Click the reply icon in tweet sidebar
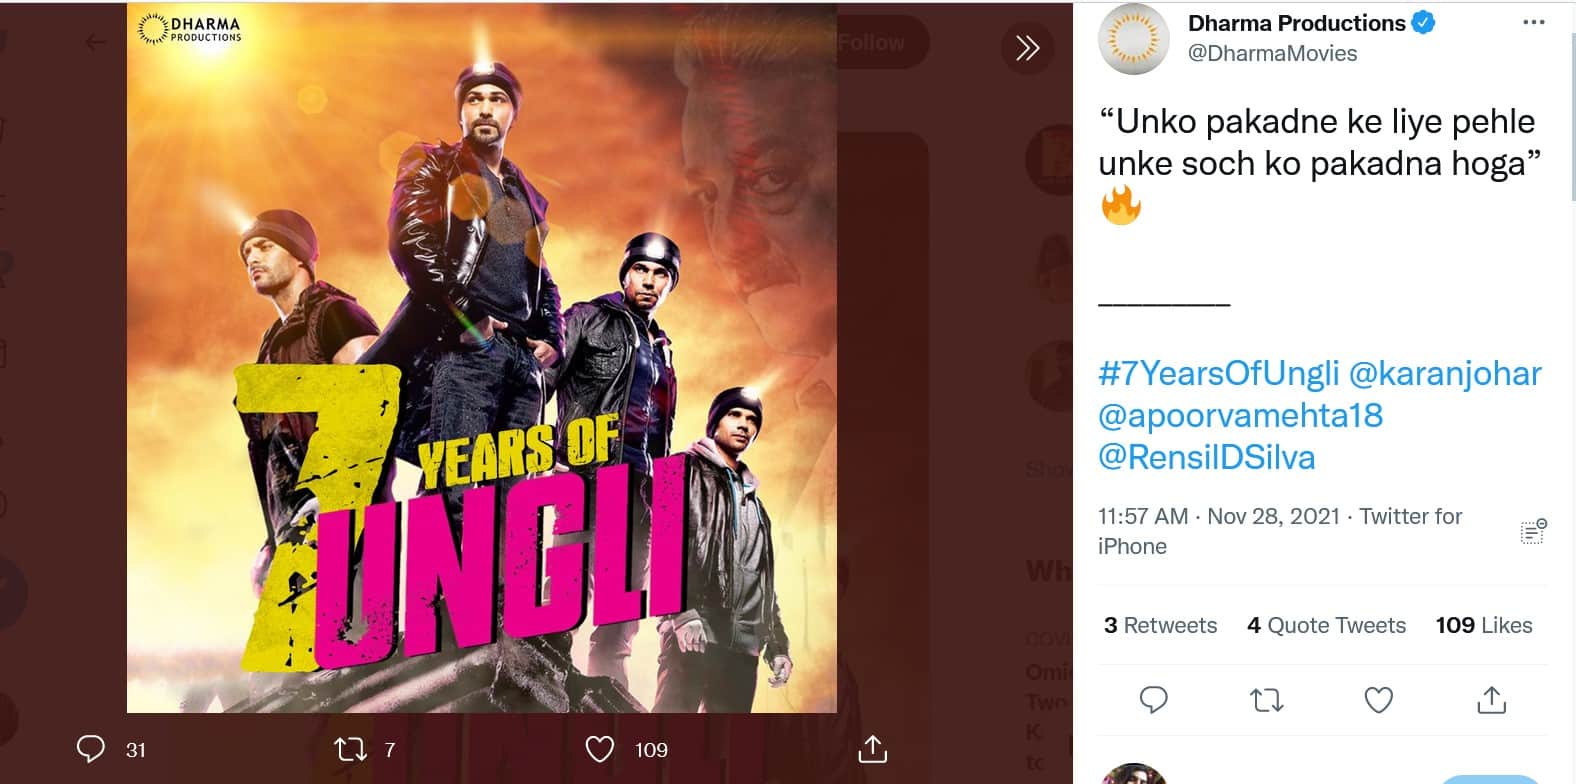1576x784 pixels. pos(1154,700)
